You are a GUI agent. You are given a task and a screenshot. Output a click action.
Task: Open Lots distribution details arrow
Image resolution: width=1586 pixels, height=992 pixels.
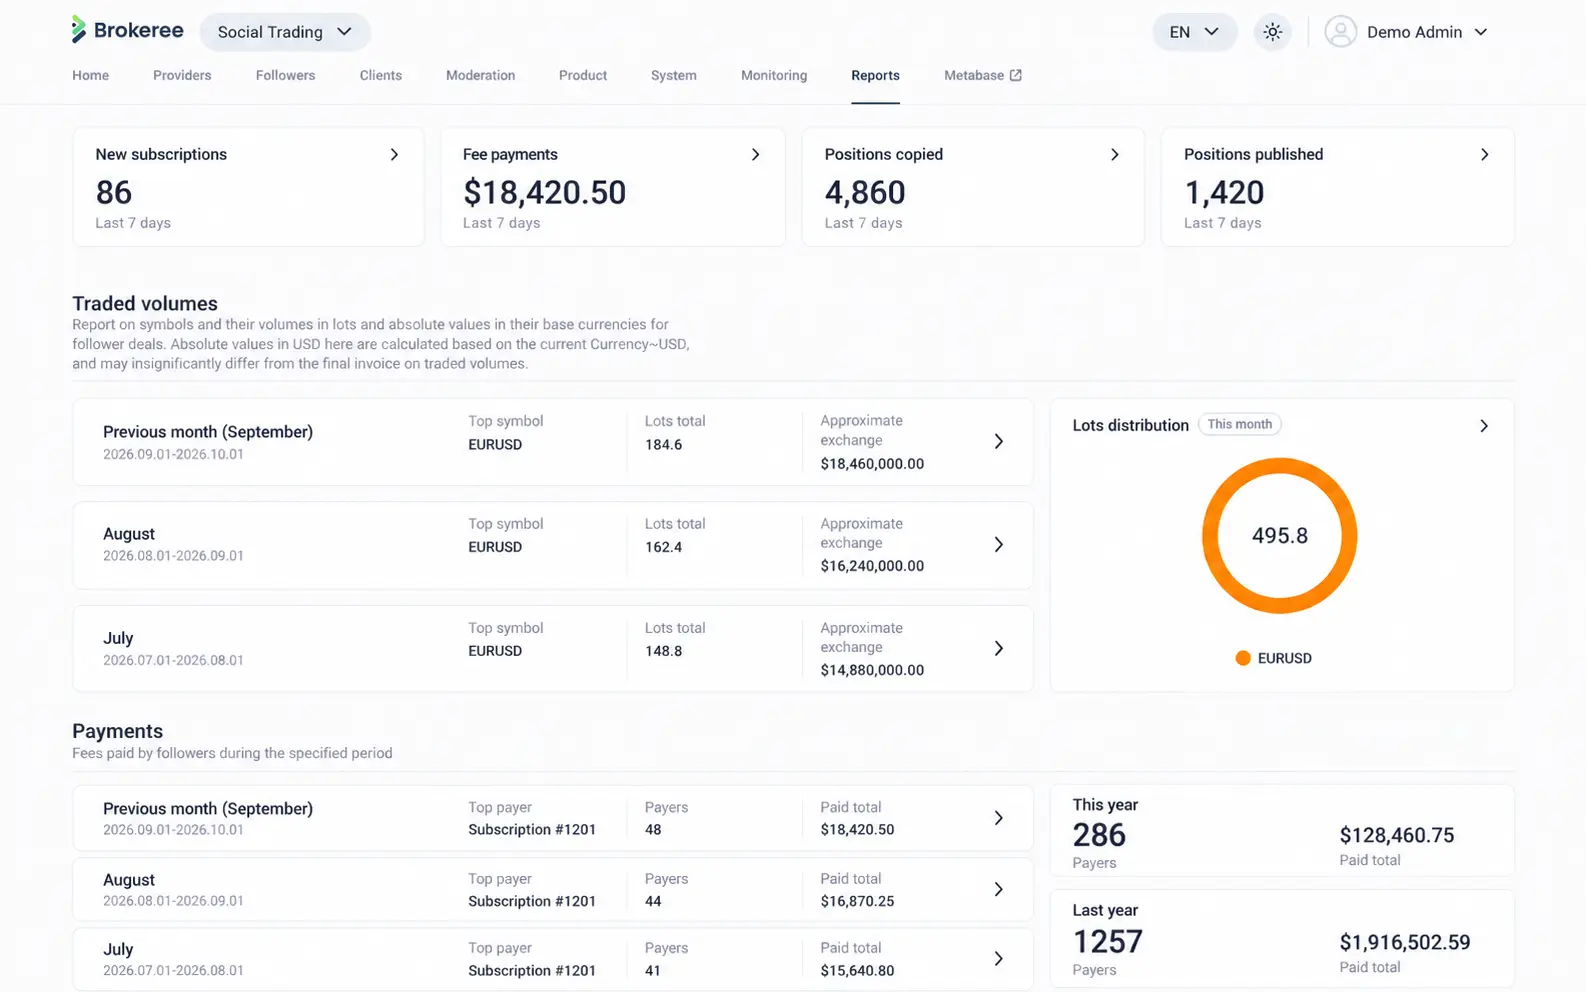click(1484, 425)
